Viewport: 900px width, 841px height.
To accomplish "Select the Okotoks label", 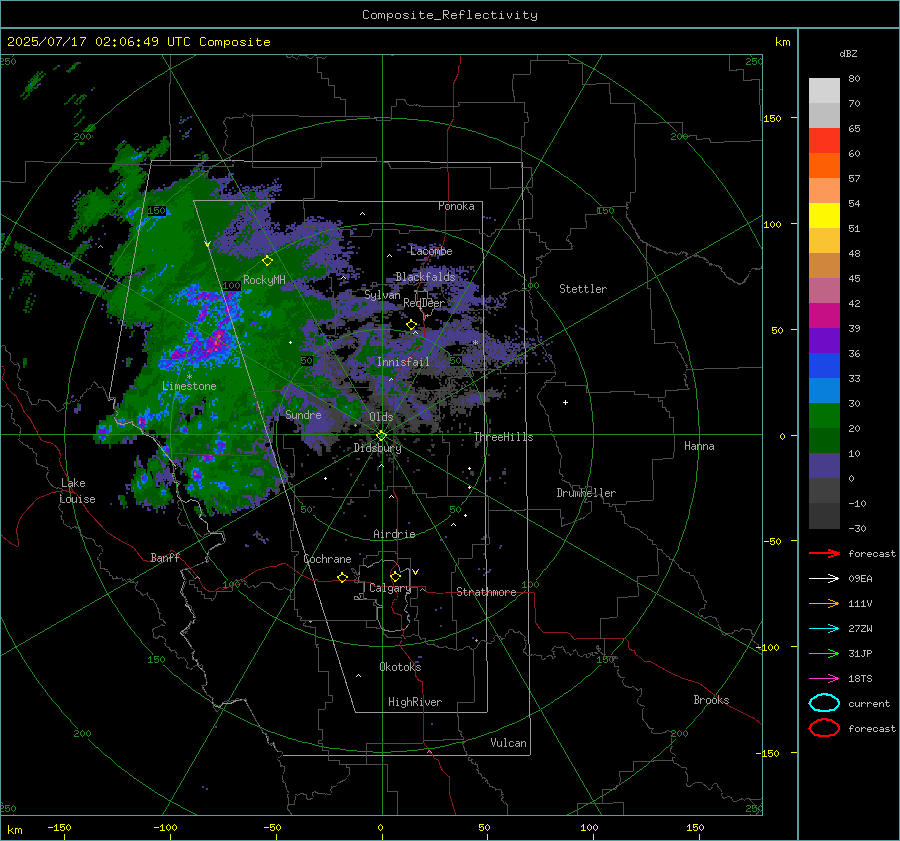I will coord(400,666).
